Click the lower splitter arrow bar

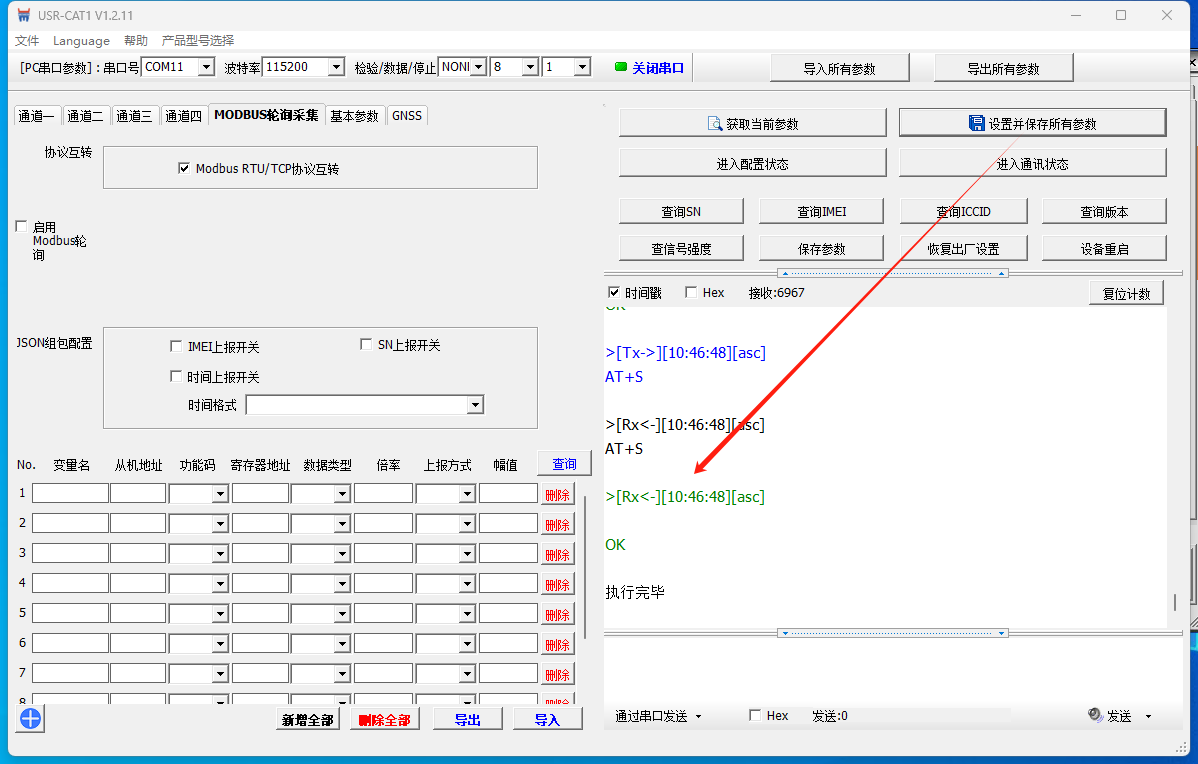892,633
